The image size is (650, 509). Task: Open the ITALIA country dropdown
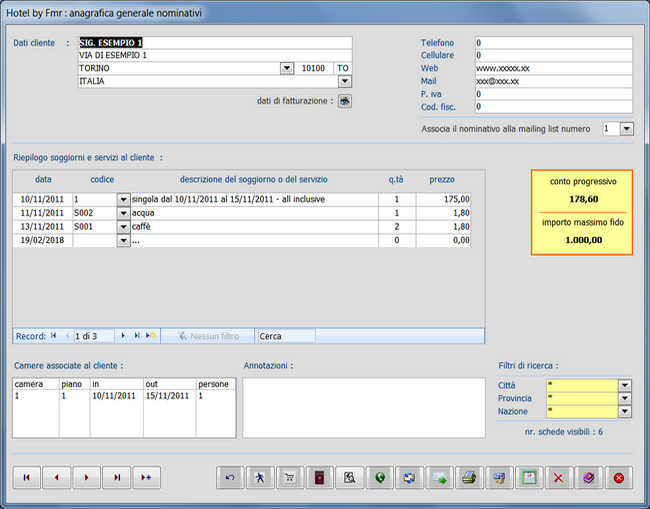[x=345, y=82]
